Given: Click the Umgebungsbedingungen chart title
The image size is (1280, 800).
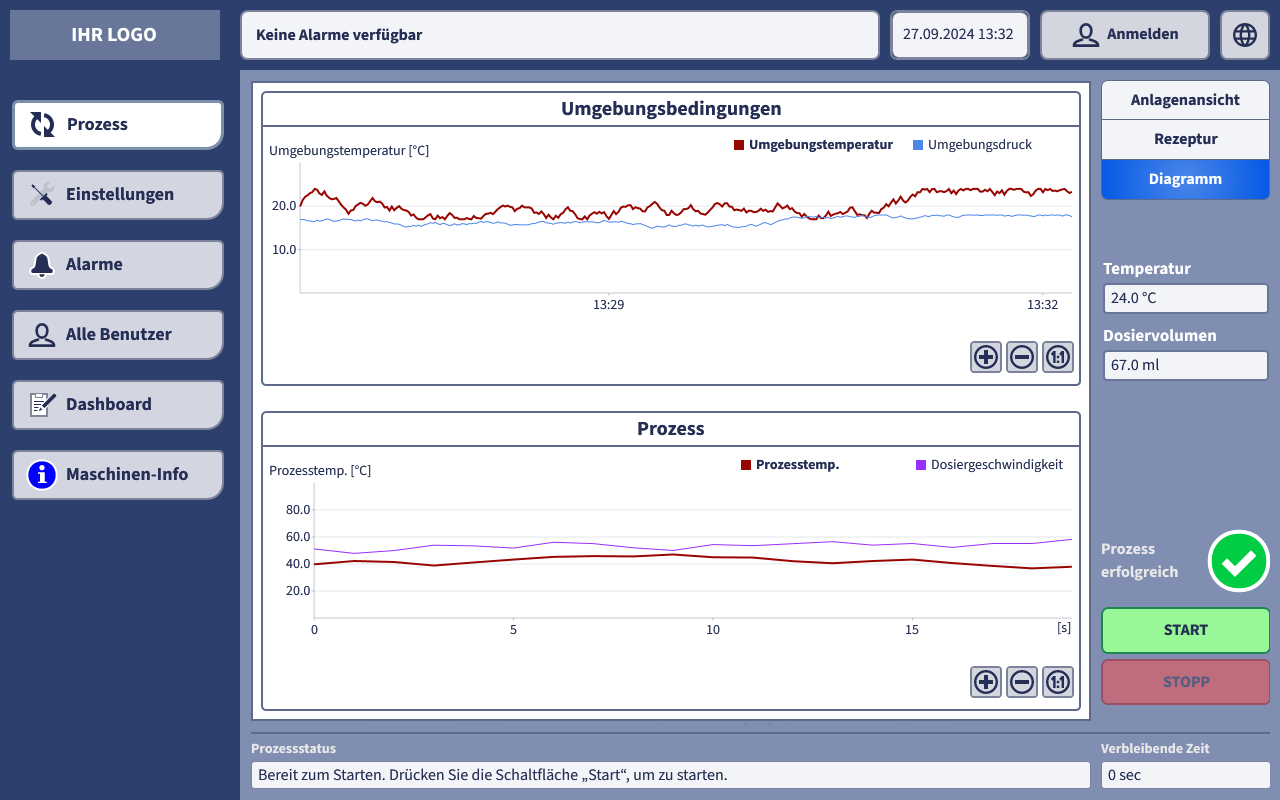Looking at the screenshot, I should (671, 109).
